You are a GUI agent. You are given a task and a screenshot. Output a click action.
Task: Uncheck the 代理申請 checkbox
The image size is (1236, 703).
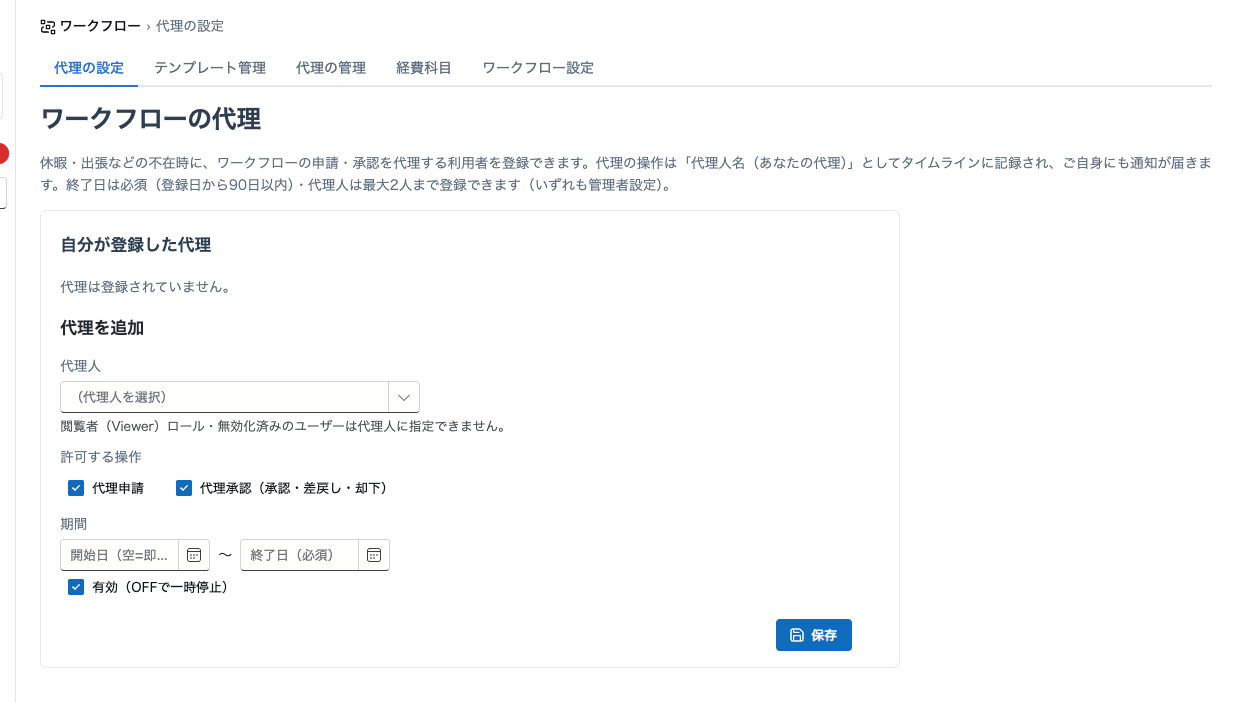coord(76,488)
